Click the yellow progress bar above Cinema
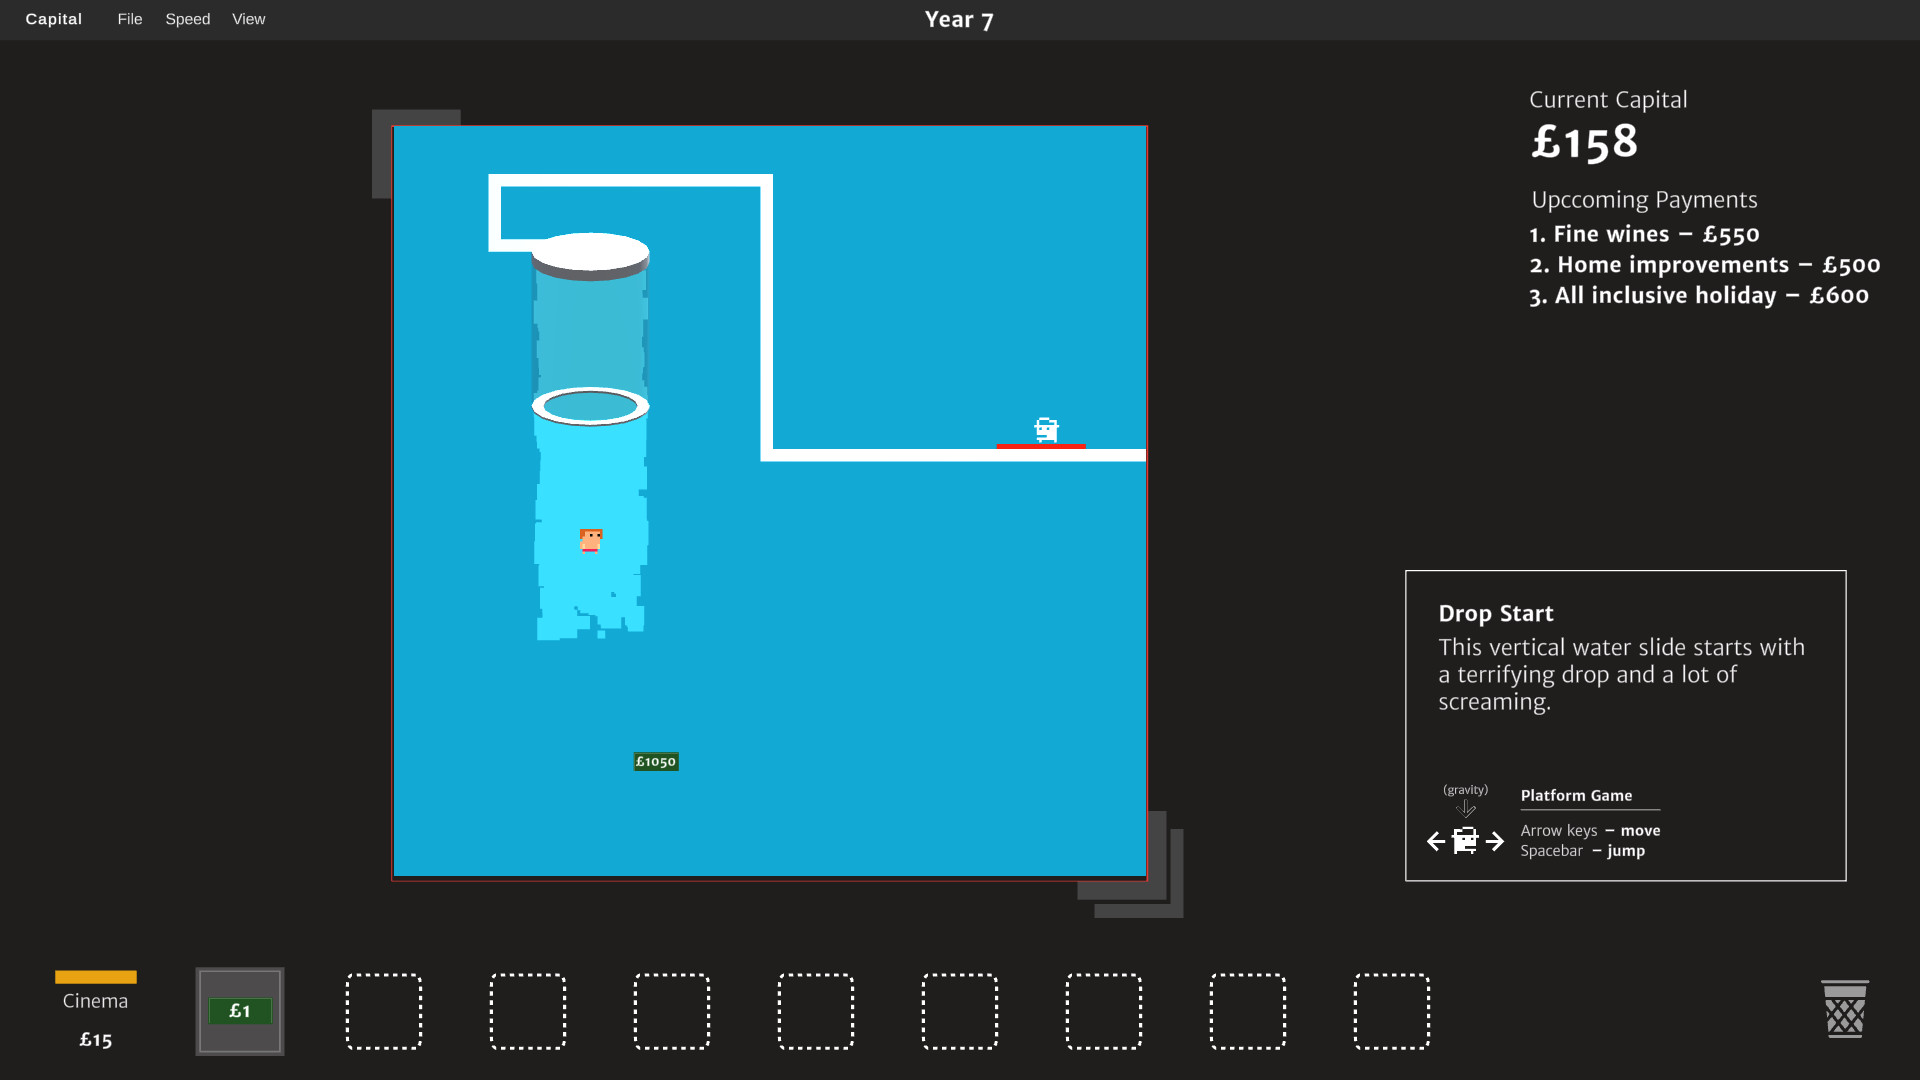Screen dimensions: 1920x1080 pos(95,978)
